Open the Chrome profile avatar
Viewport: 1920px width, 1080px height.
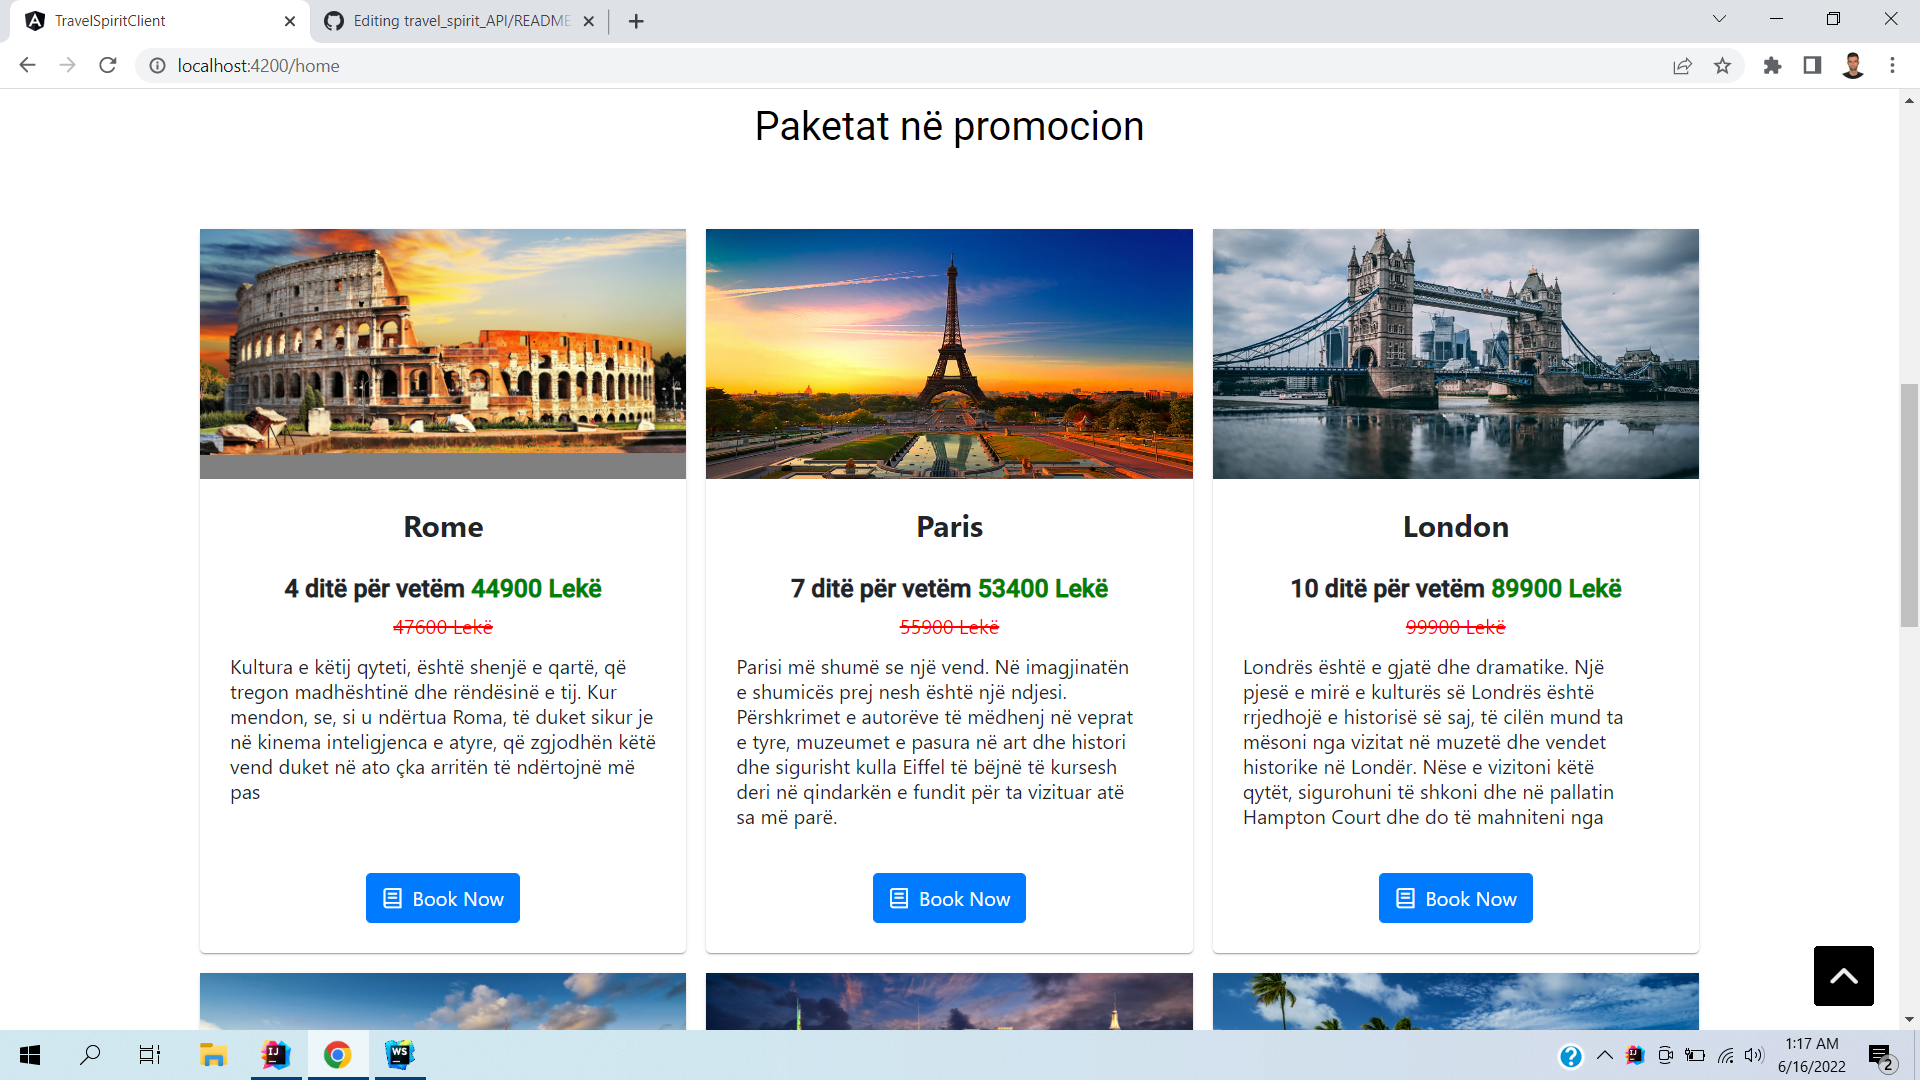[1853, 66]
